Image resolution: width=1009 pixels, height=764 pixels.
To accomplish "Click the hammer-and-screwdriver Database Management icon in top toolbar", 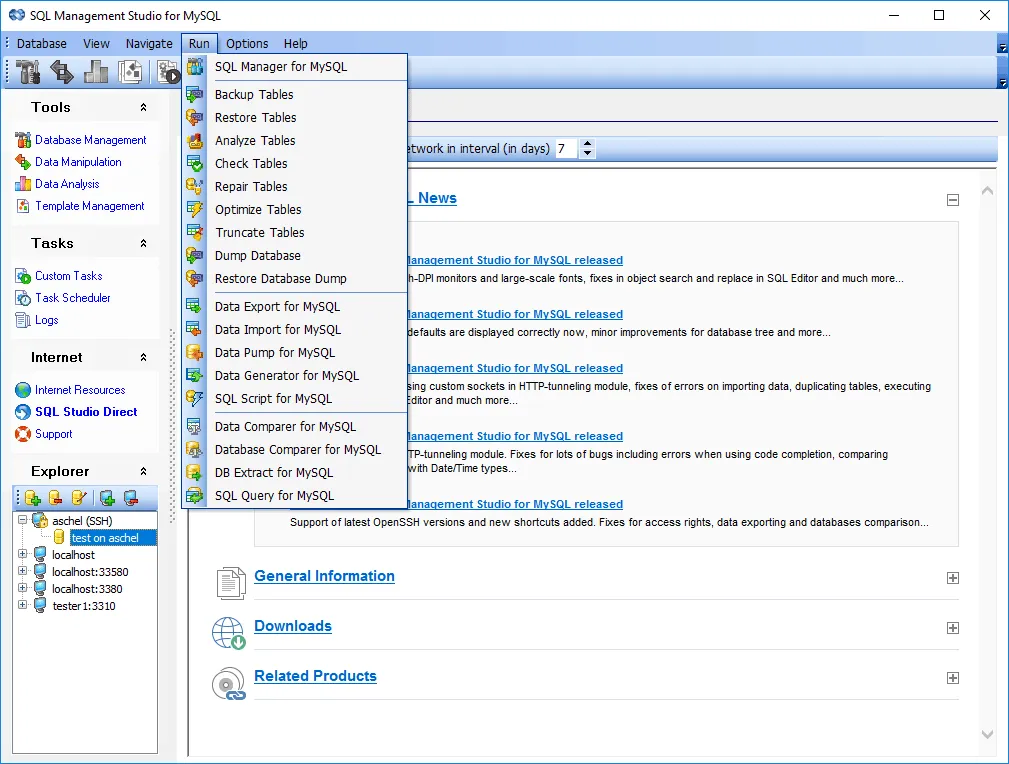I will coord(27,72).
